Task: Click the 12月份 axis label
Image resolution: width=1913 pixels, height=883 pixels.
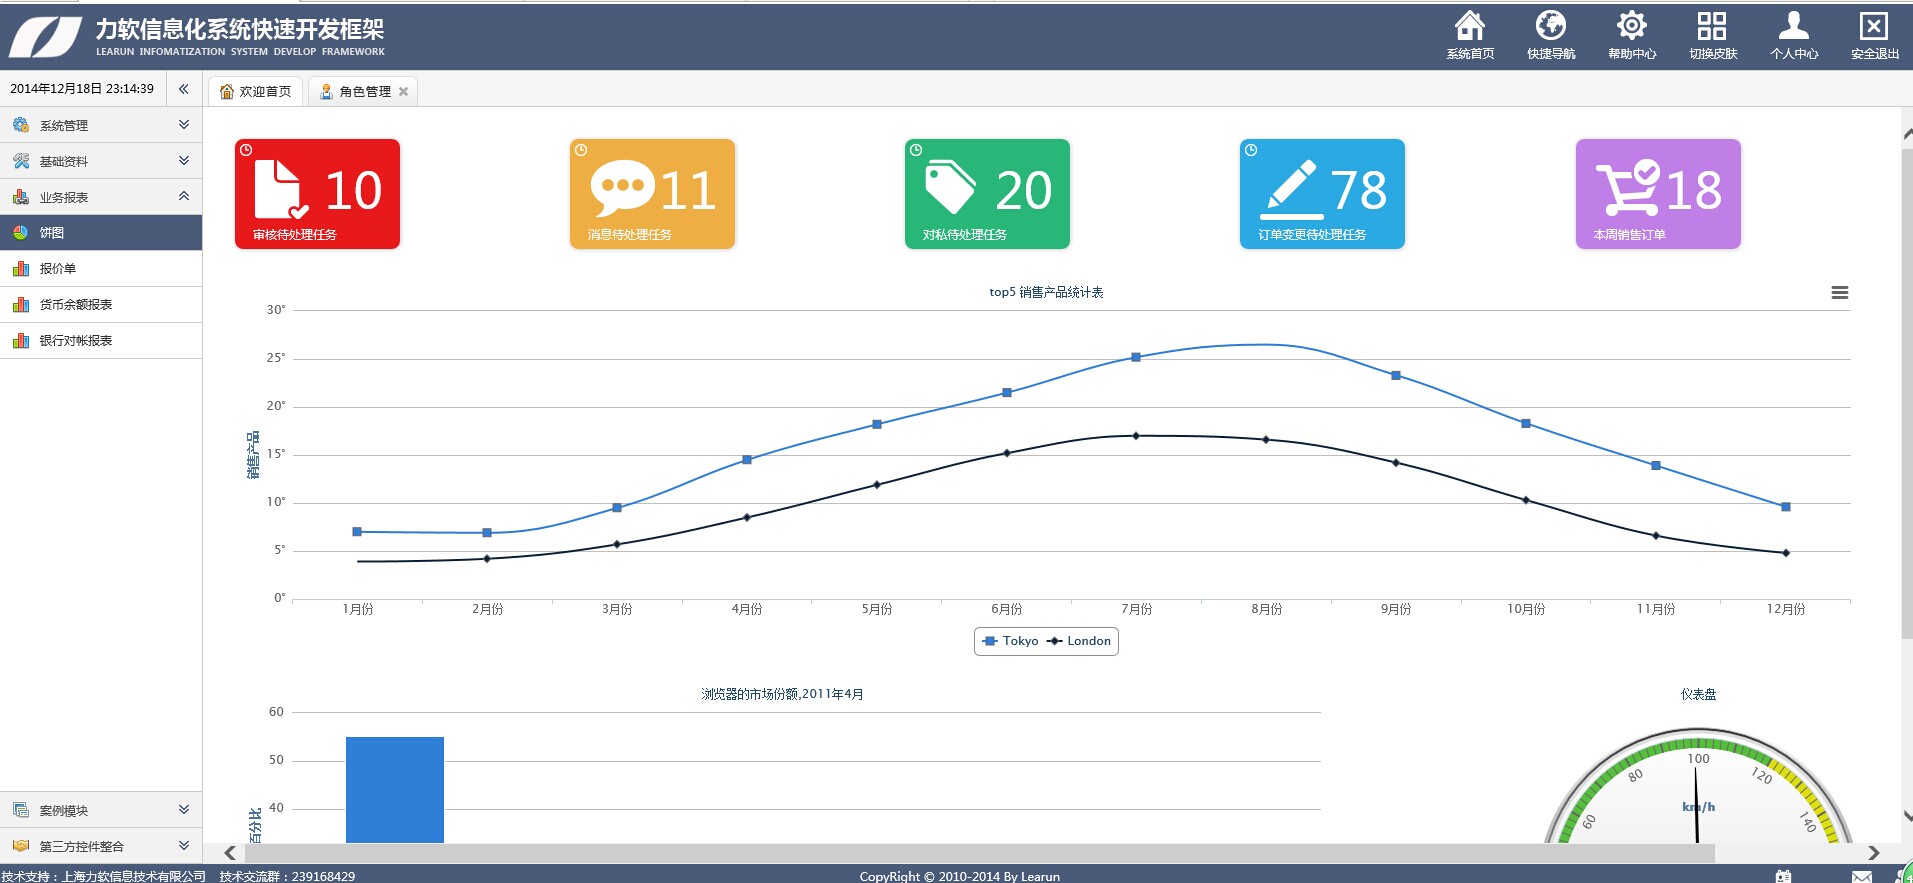Action: tap(1786, 609)
